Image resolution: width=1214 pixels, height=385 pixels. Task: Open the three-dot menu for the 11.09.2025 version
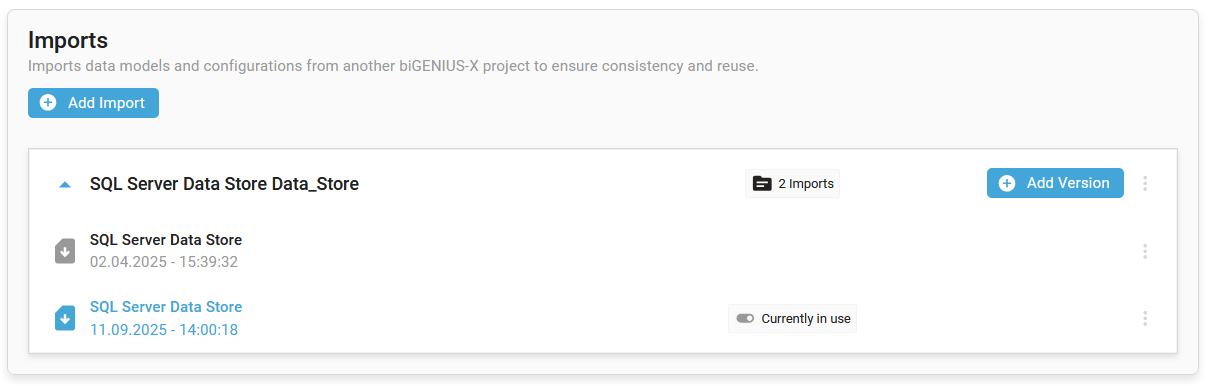(x=1145, y=318)
